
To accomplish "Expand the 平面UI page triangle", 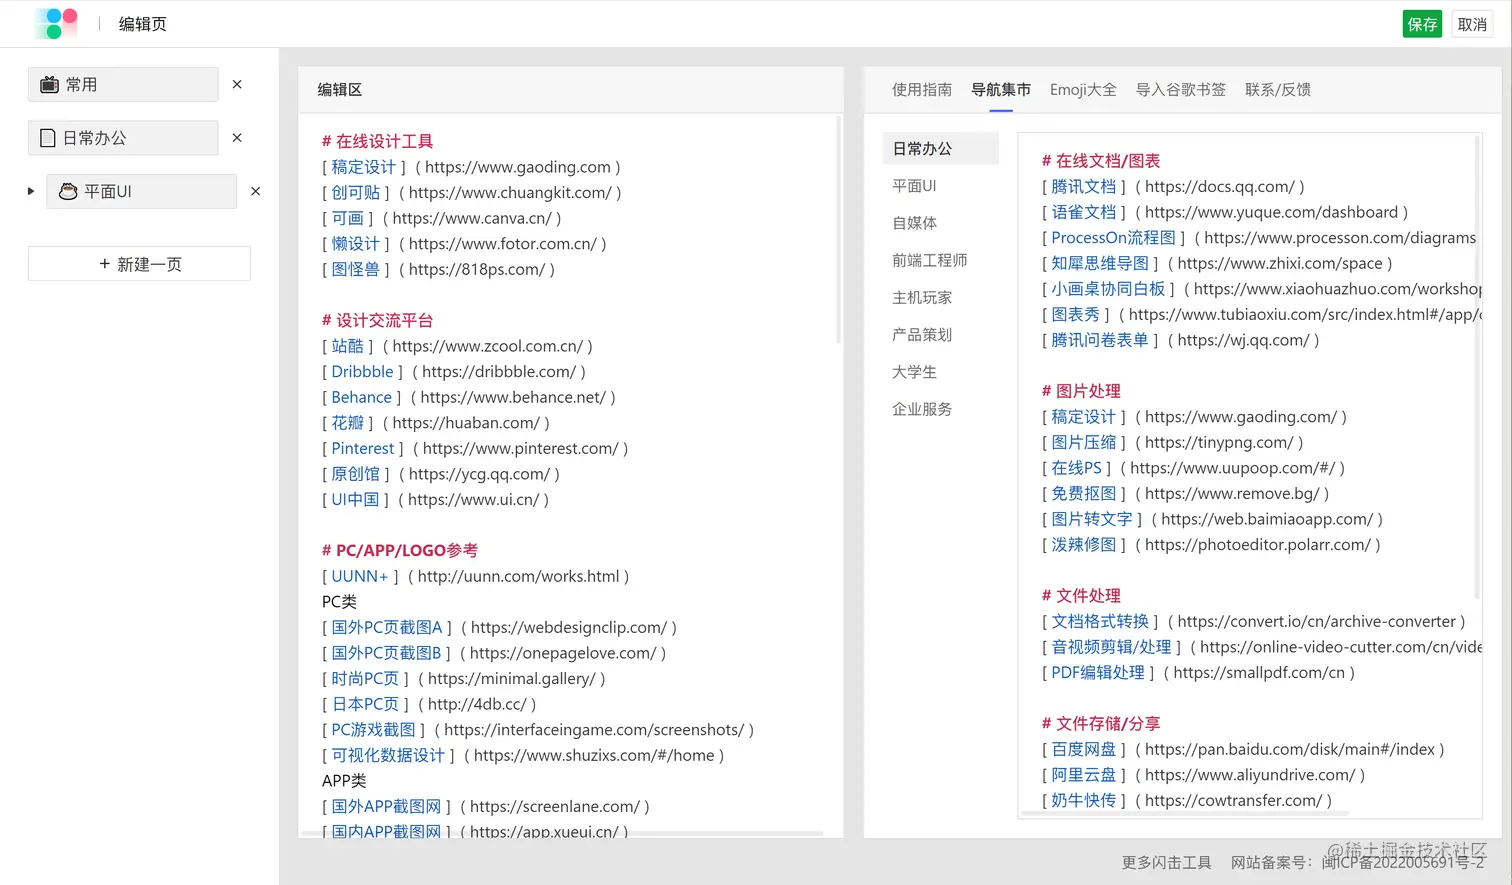I will pos(31,191).
